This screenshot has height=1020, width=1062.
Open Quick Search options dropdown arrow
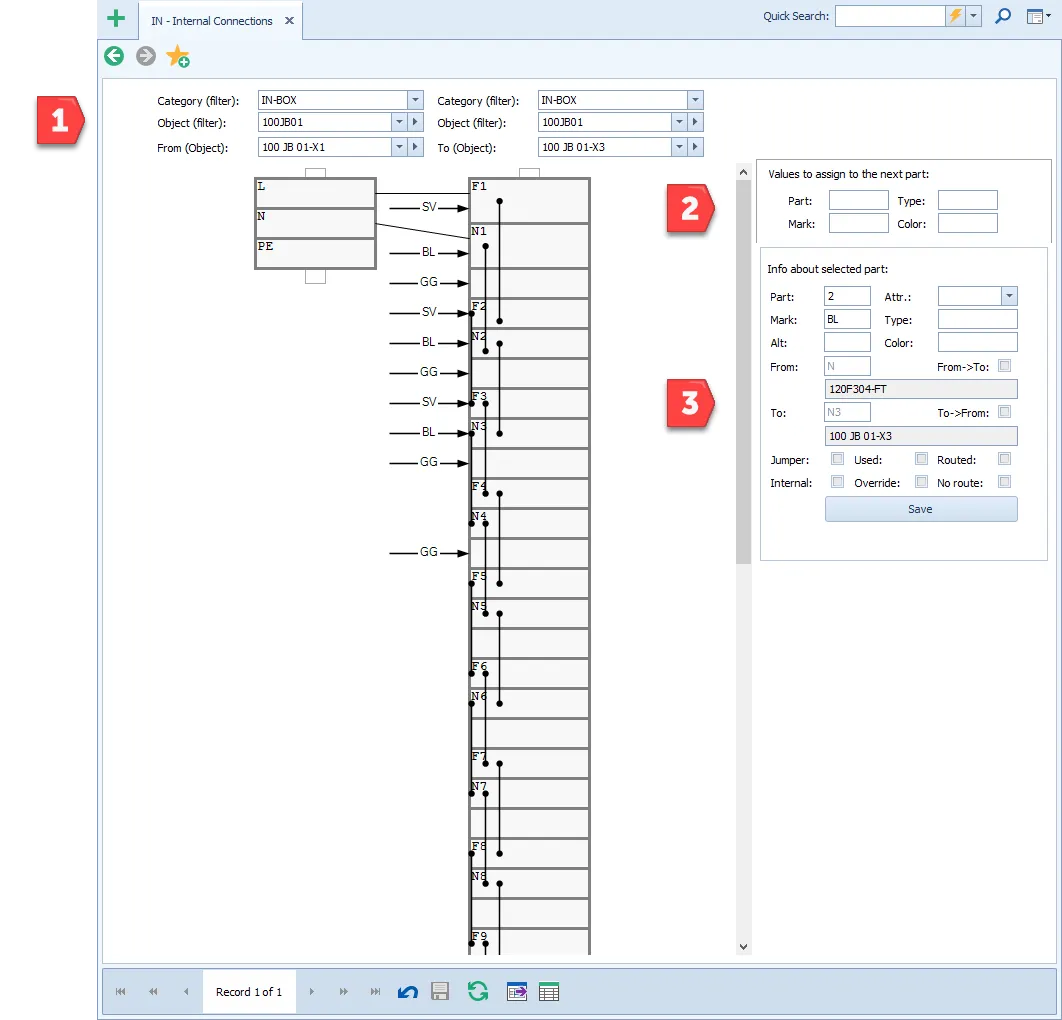pyautogui.click(x=973, y=16)
